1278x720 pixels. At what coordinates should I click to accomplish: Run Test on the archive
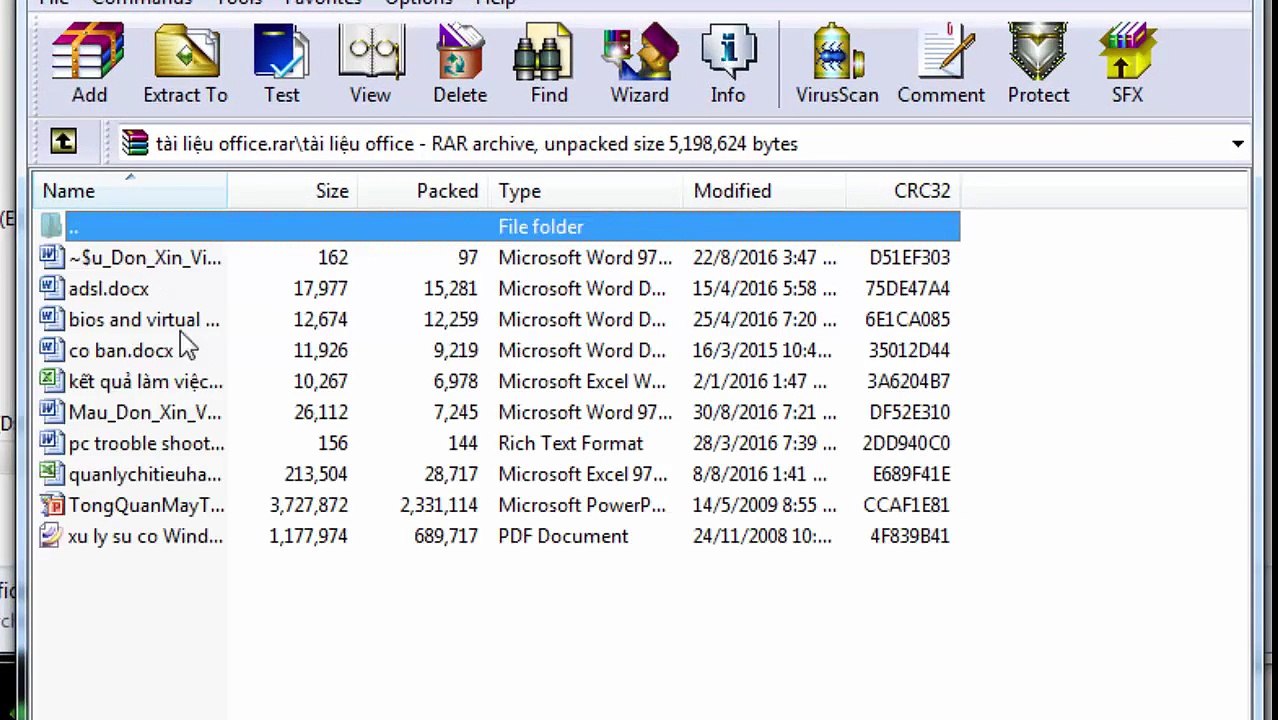click(x=281, y=62)
